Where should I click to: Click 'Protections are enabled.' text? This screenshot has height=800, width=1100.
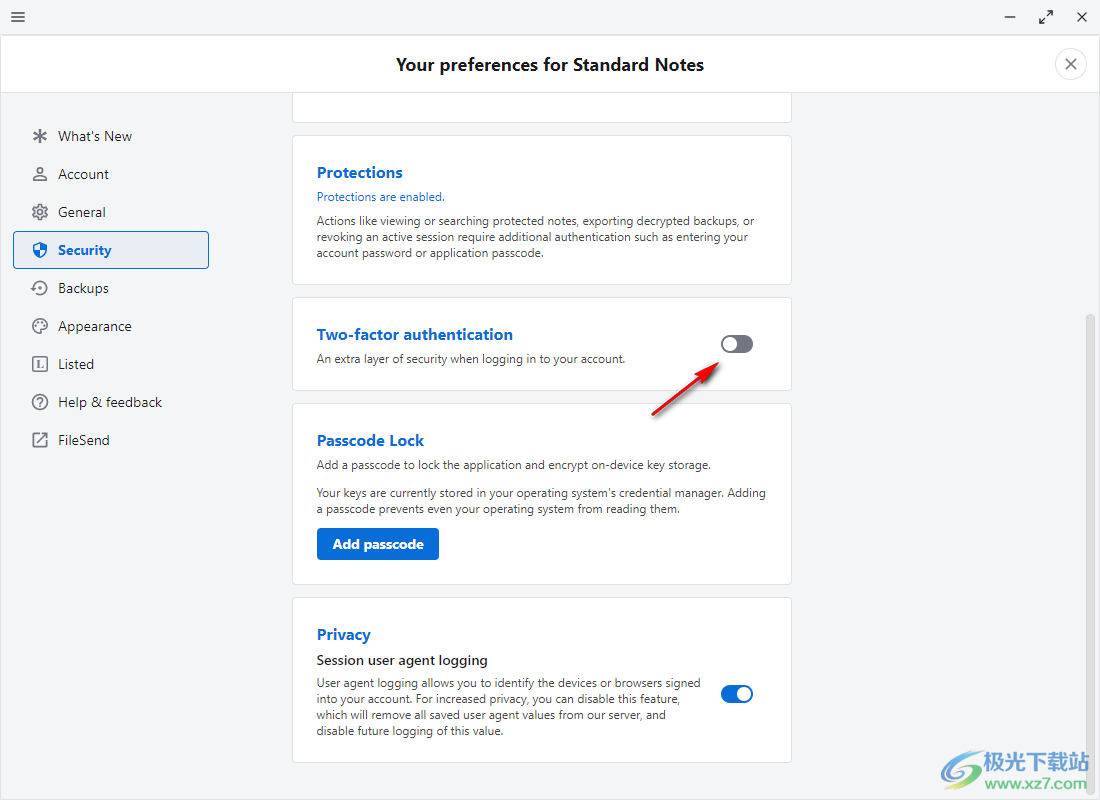pos(380,197)
